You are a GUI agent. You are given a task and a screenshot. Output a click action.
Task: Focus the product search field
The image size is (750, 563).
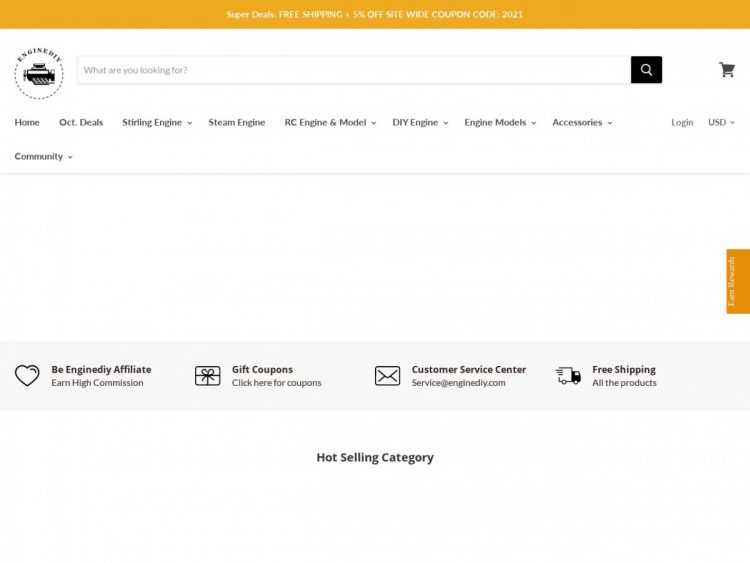point(353,70)
